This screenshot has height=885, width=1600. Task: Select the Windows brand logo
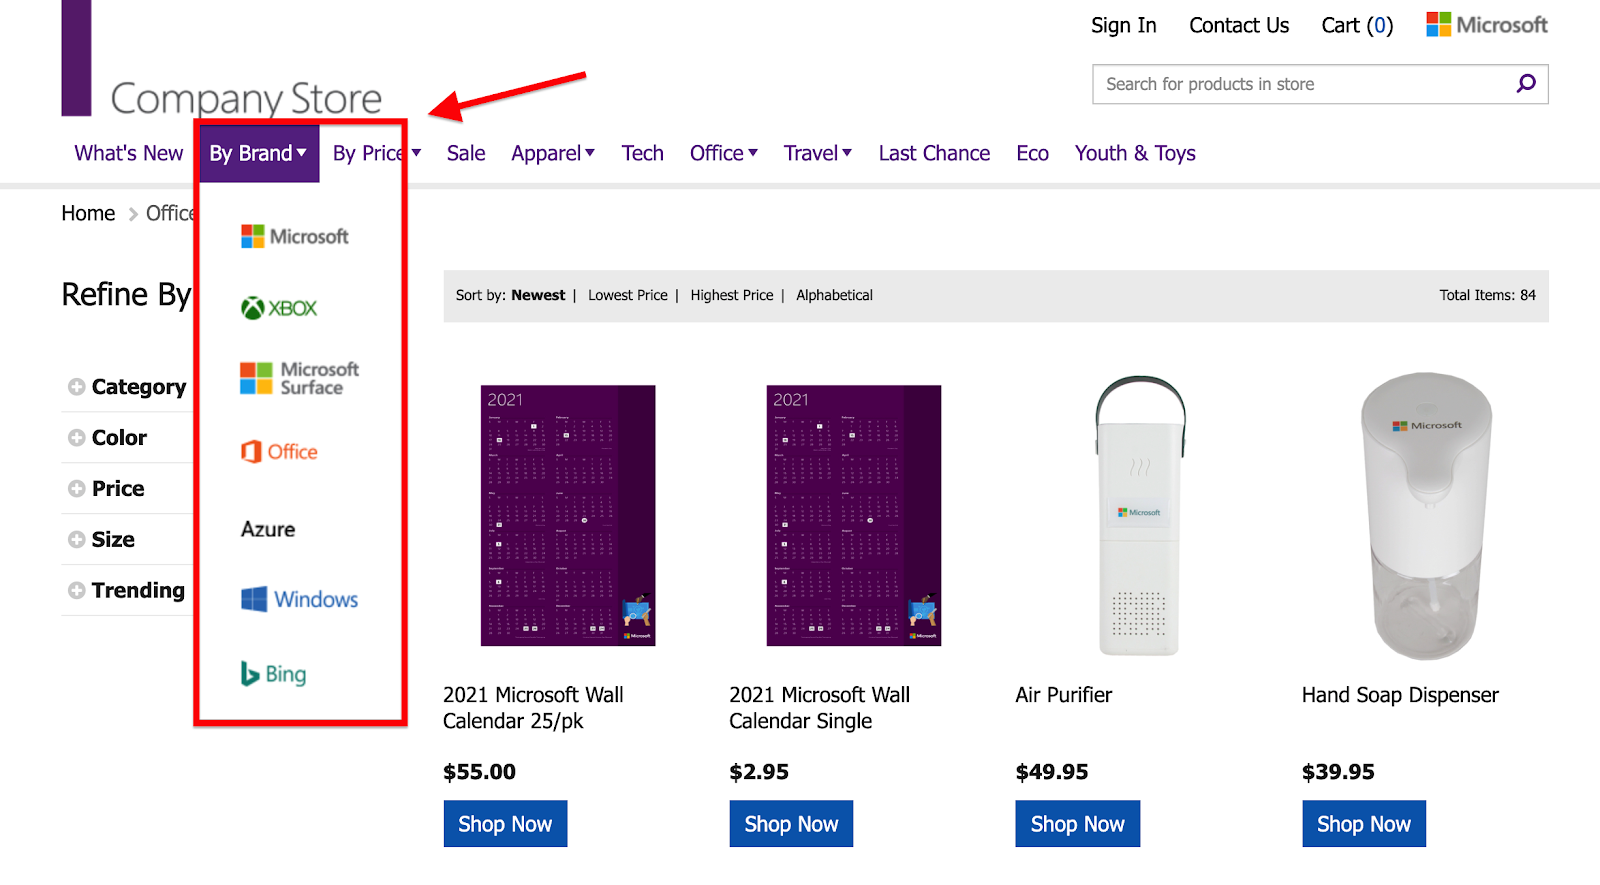tap(299, 599)
